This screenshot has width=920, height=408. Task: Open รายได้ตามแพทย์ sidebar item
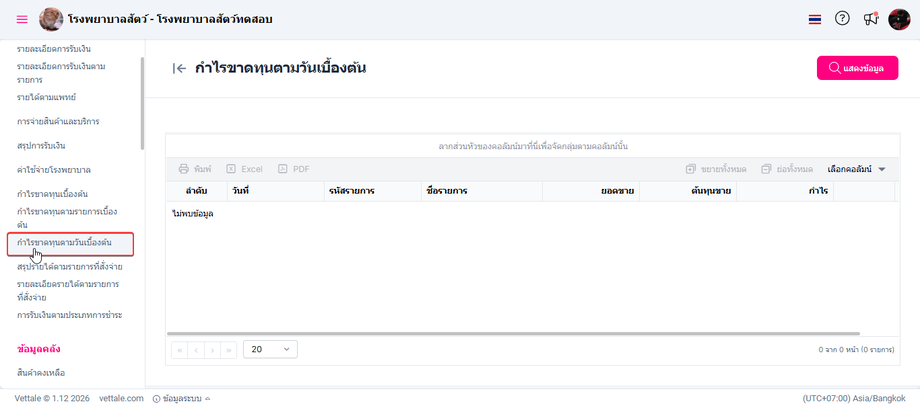[46, 97]
